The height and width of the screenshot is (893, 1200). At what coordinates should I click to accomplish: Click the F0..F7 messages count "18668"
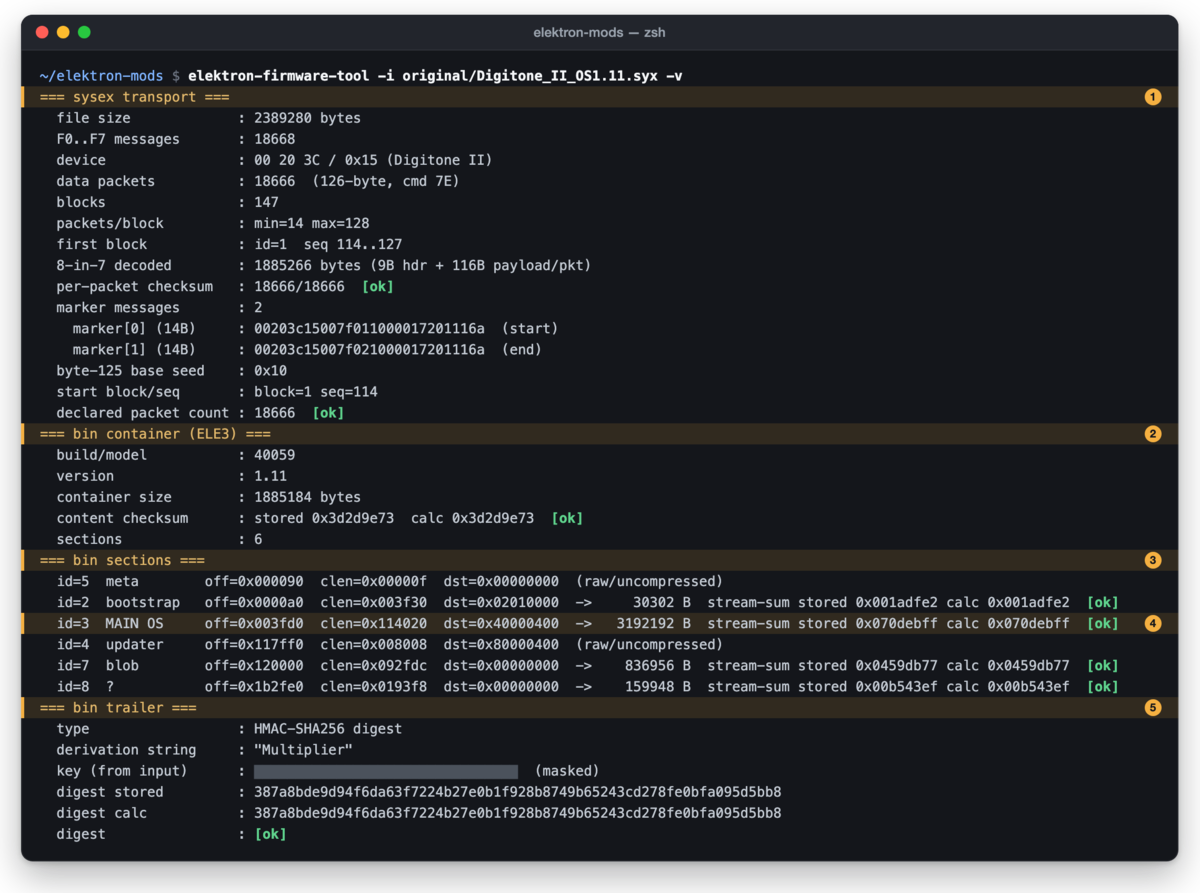(274, 139)
